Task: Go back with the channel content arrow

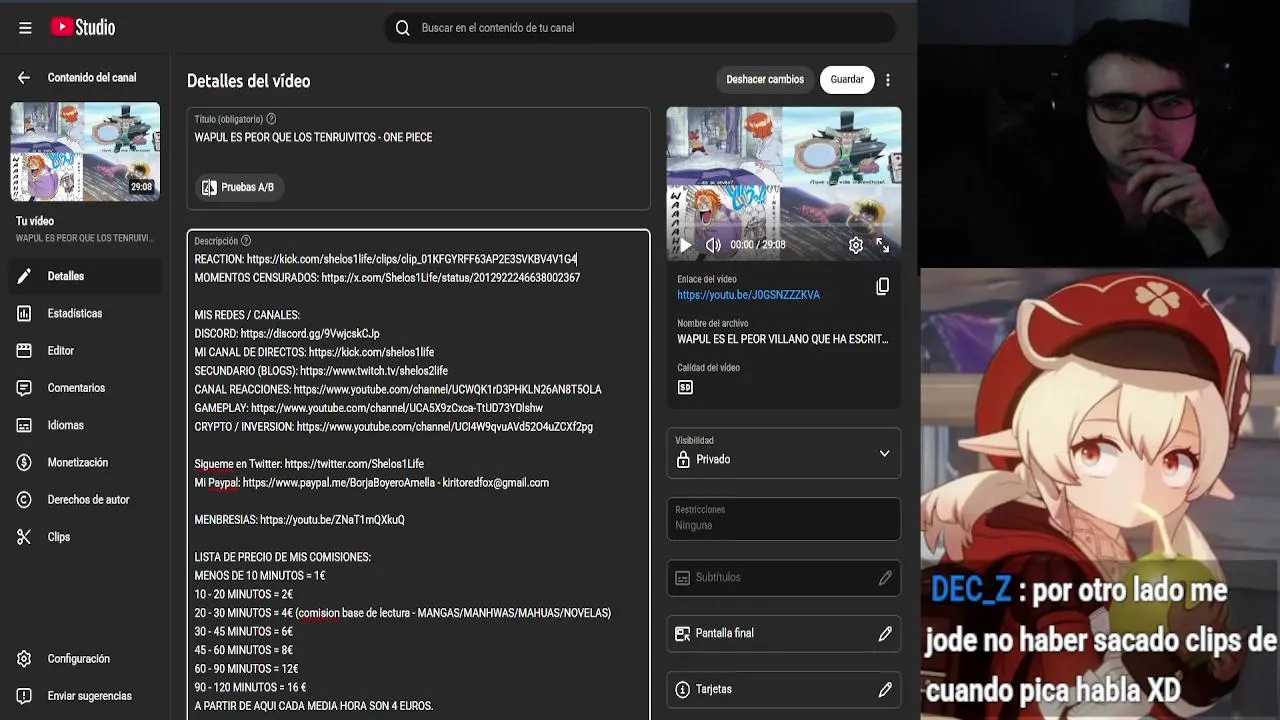Action: (x=24, y=78)
